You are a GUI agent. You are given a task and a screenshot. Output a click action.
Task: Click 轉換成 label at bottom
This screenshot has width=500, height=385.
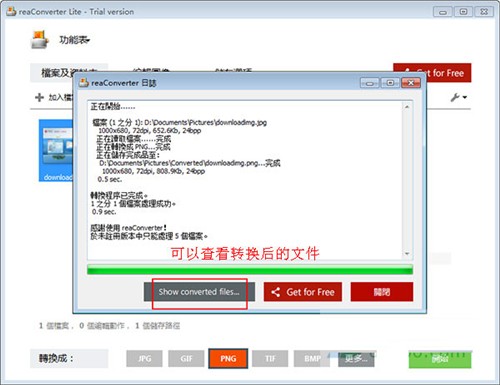[56, 359]
